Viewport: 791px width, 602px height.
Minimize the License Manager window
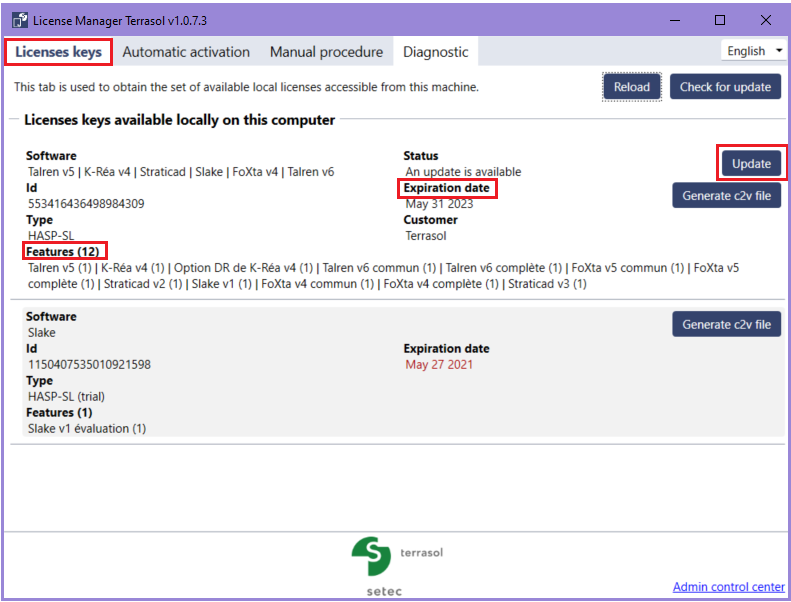(x=675, y=20)
